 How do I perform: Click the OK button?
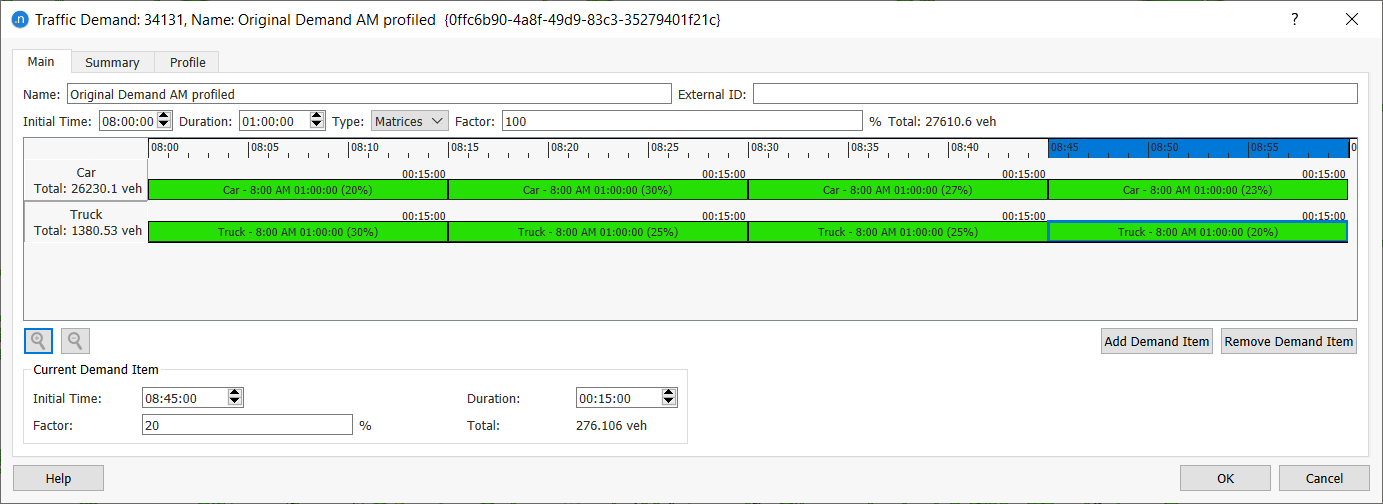[1225, 478]
